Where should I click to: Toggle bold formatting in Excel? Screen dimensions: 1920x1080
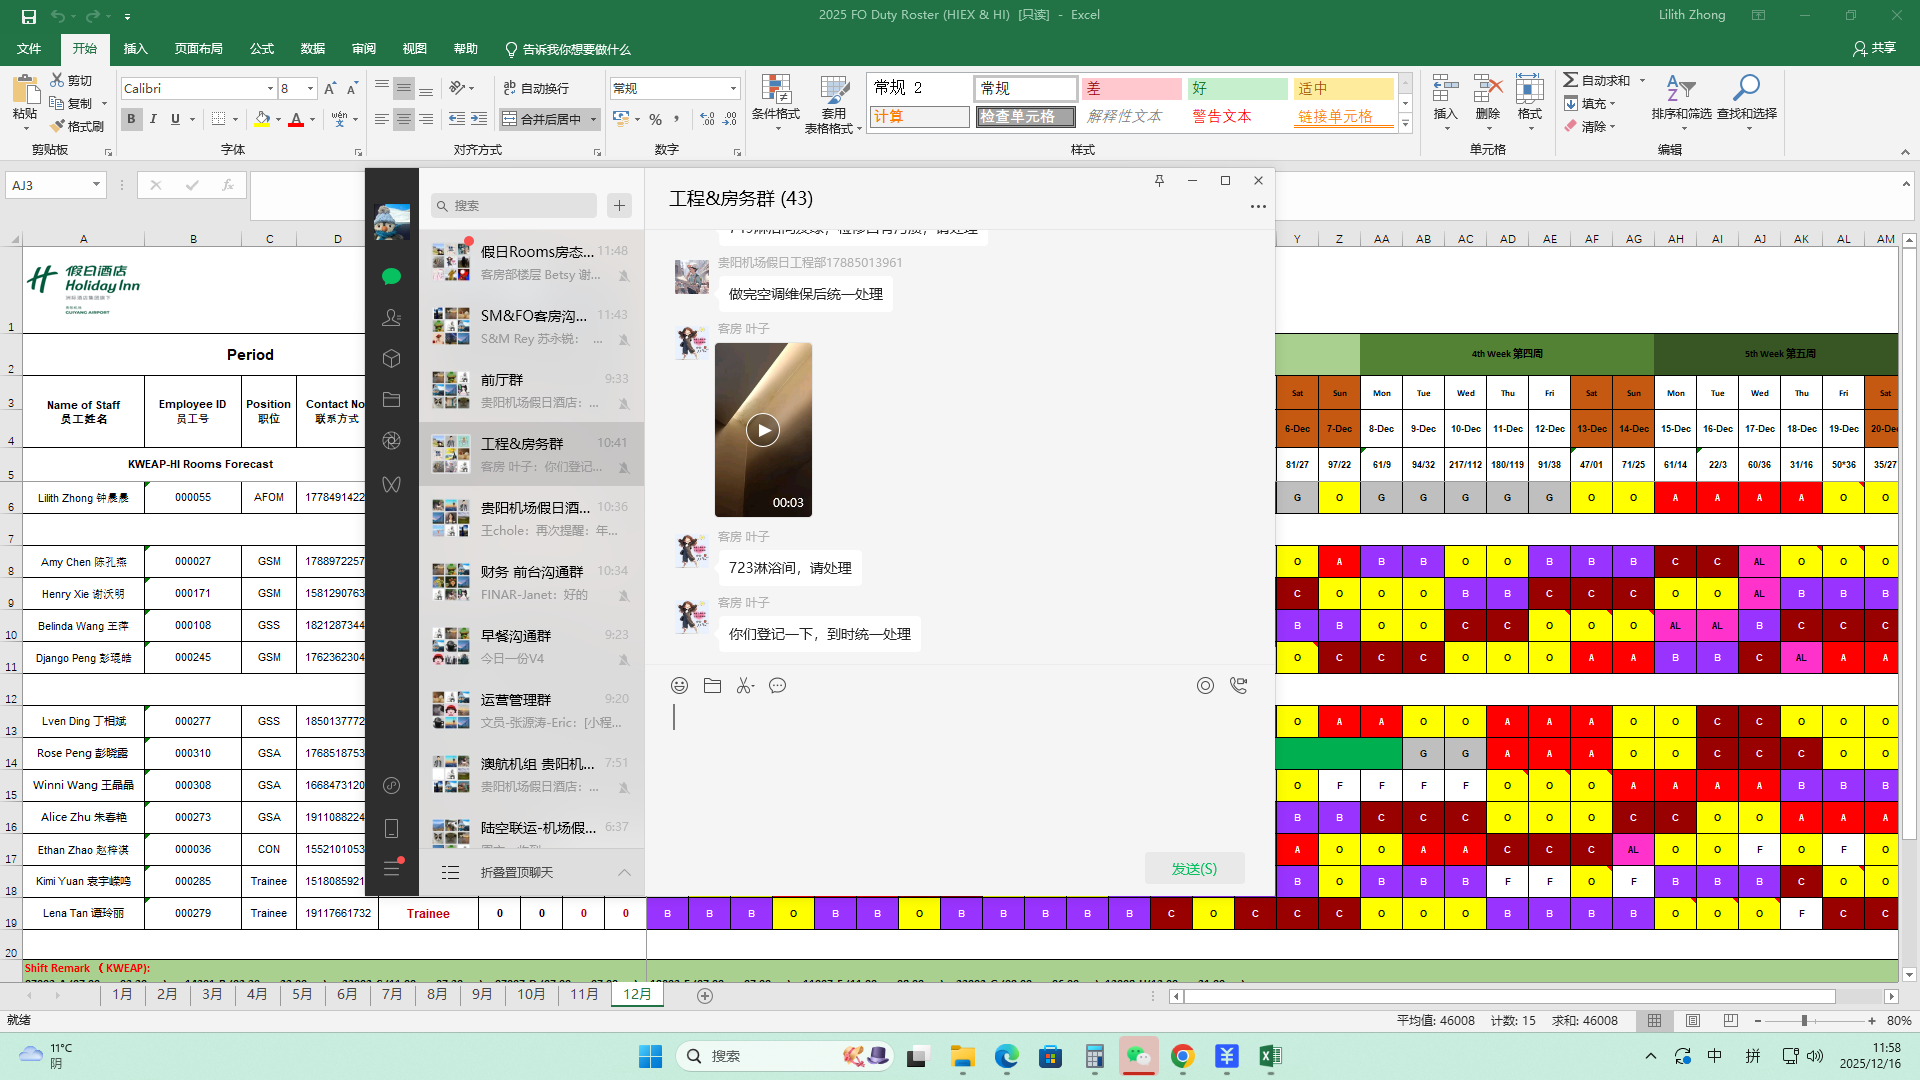(x=131, y=119)
